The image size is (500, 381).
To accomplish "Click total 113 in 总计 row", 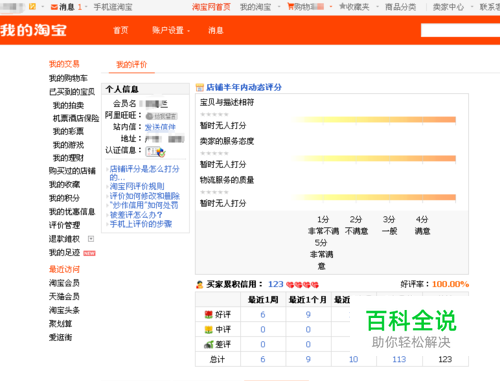I will (399, 359).
